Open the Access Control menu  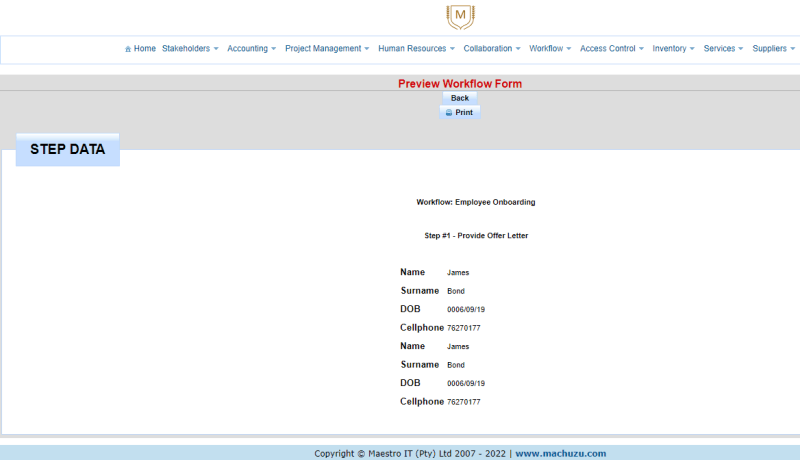(611, 48)
